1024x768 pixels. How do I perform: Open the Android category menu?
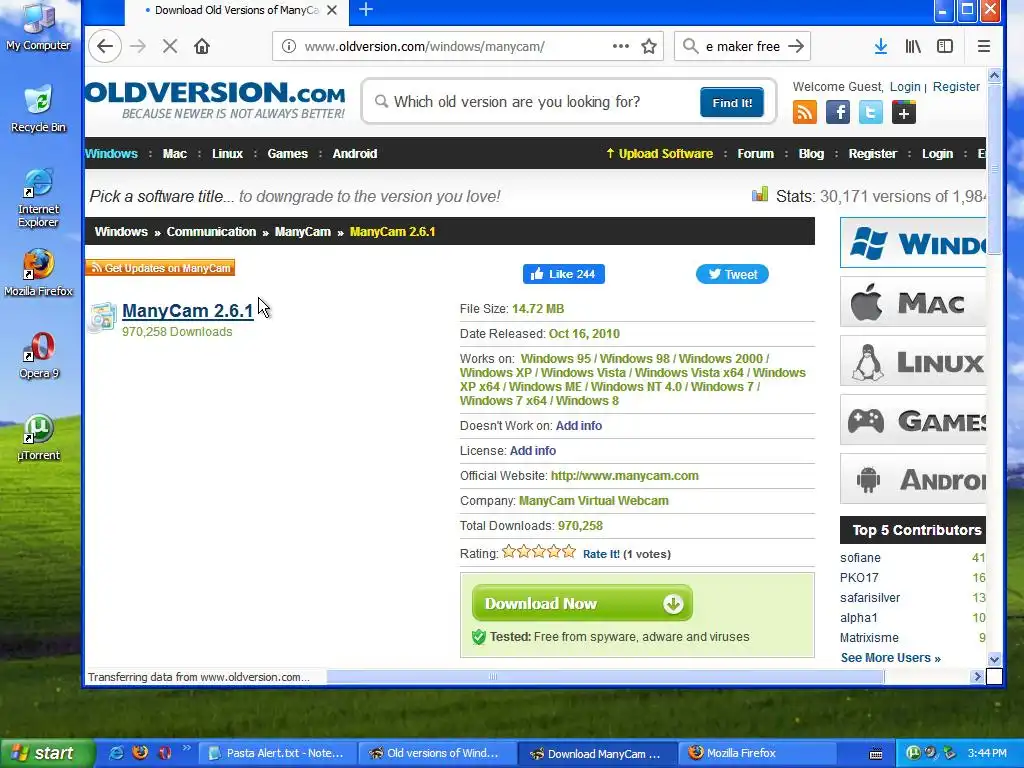[x=355, y=153]
